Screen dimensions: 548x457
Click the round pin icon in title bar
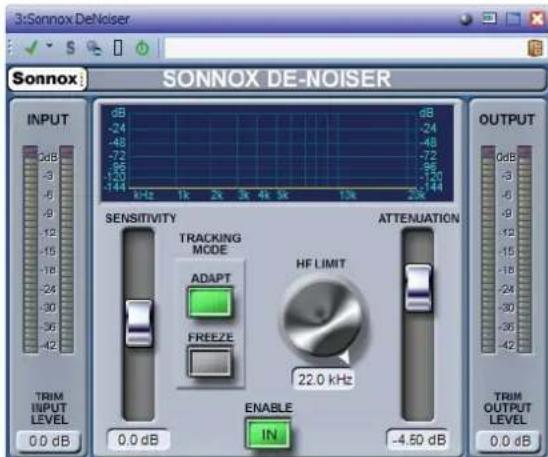pos(466,19)
